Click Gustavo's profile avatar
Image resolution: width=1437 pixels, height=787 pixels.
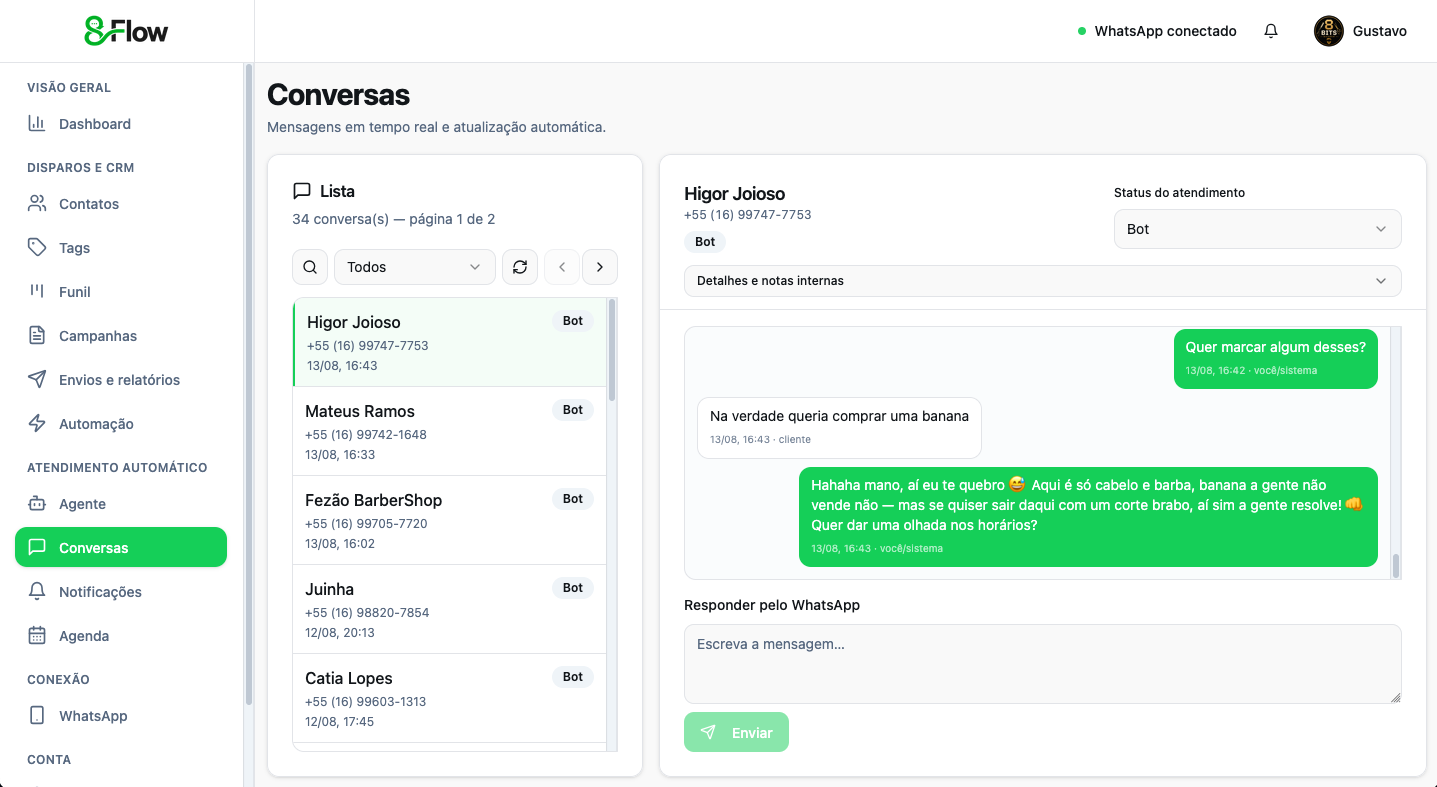coord(1329,31)
